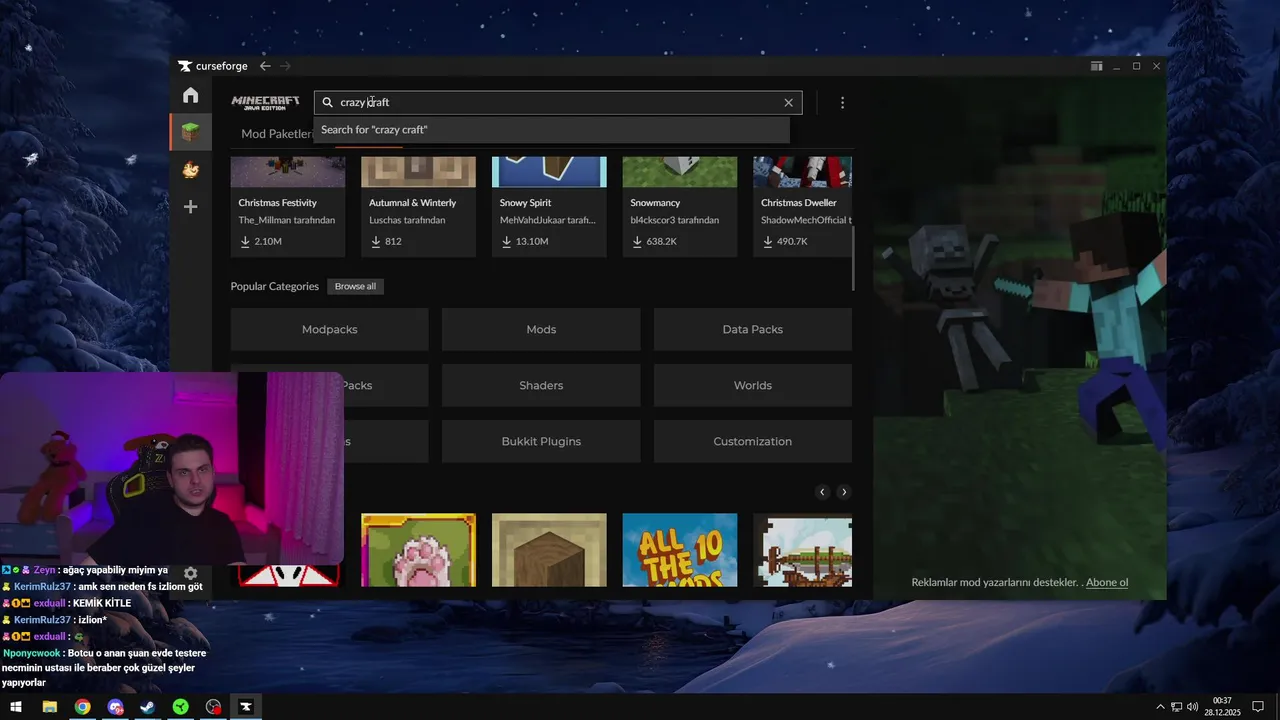The height and width of the screenshot is (720, 1280).
Task: Open the Christmas Festivity mod card
Action: tap(288, 206)
